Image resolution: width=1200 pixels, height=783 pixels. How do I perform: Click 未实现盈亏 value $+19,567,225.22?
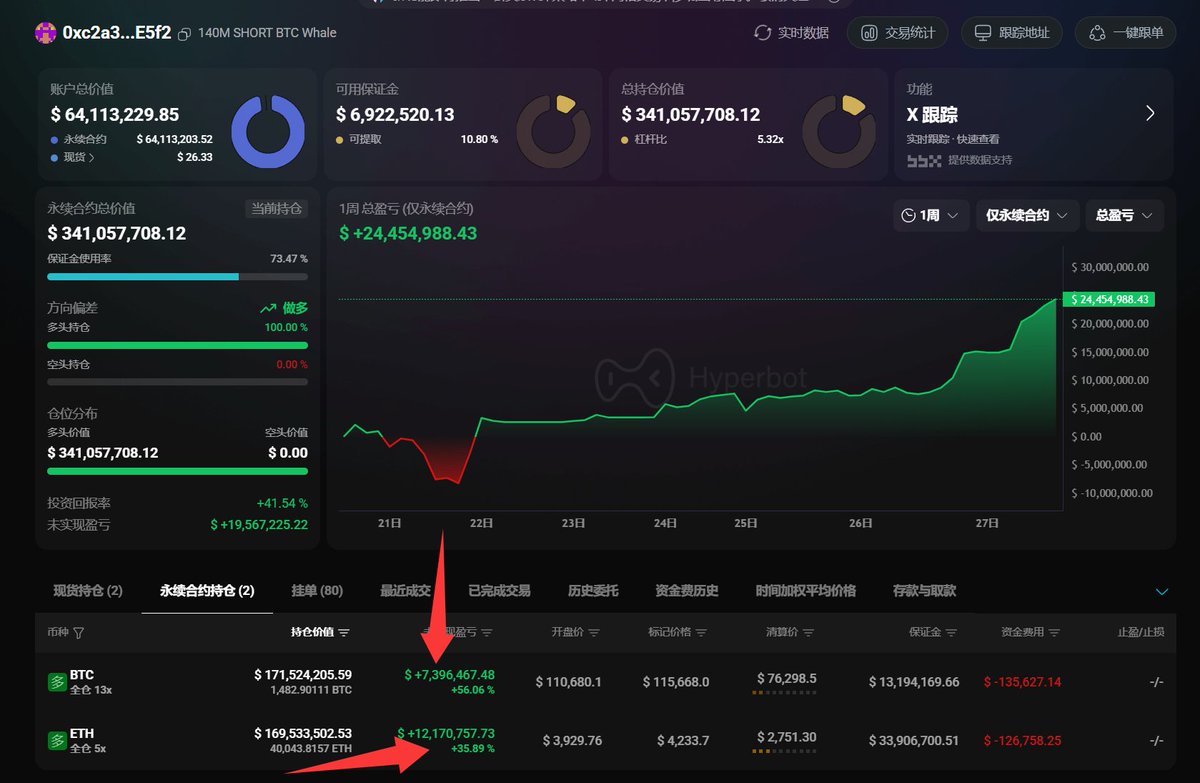click(259, 525)
